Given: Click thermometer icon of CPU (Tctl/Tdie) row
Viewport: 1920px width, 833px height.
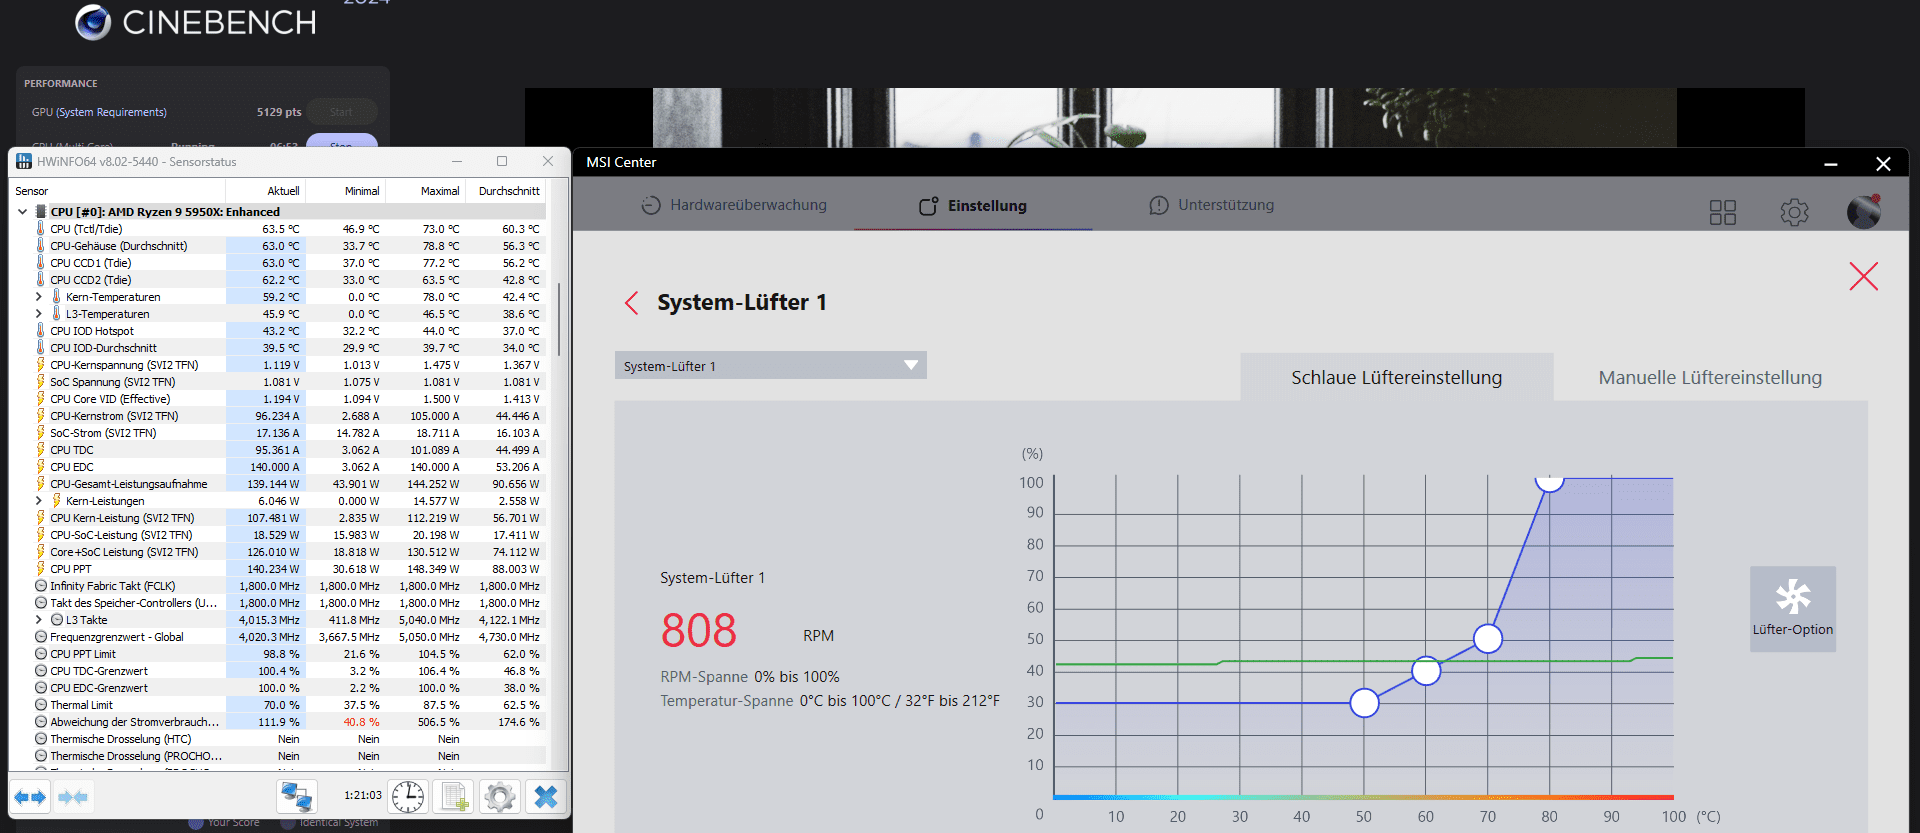Looking at the screenshot, I should (x=41, y=229).
